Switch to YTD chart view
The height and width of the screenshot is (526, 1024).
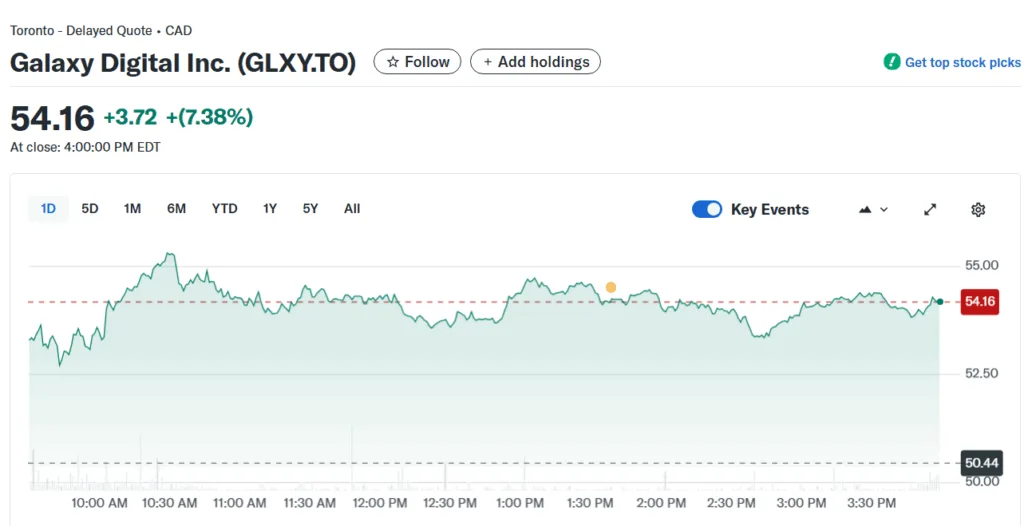click(225, 209)
